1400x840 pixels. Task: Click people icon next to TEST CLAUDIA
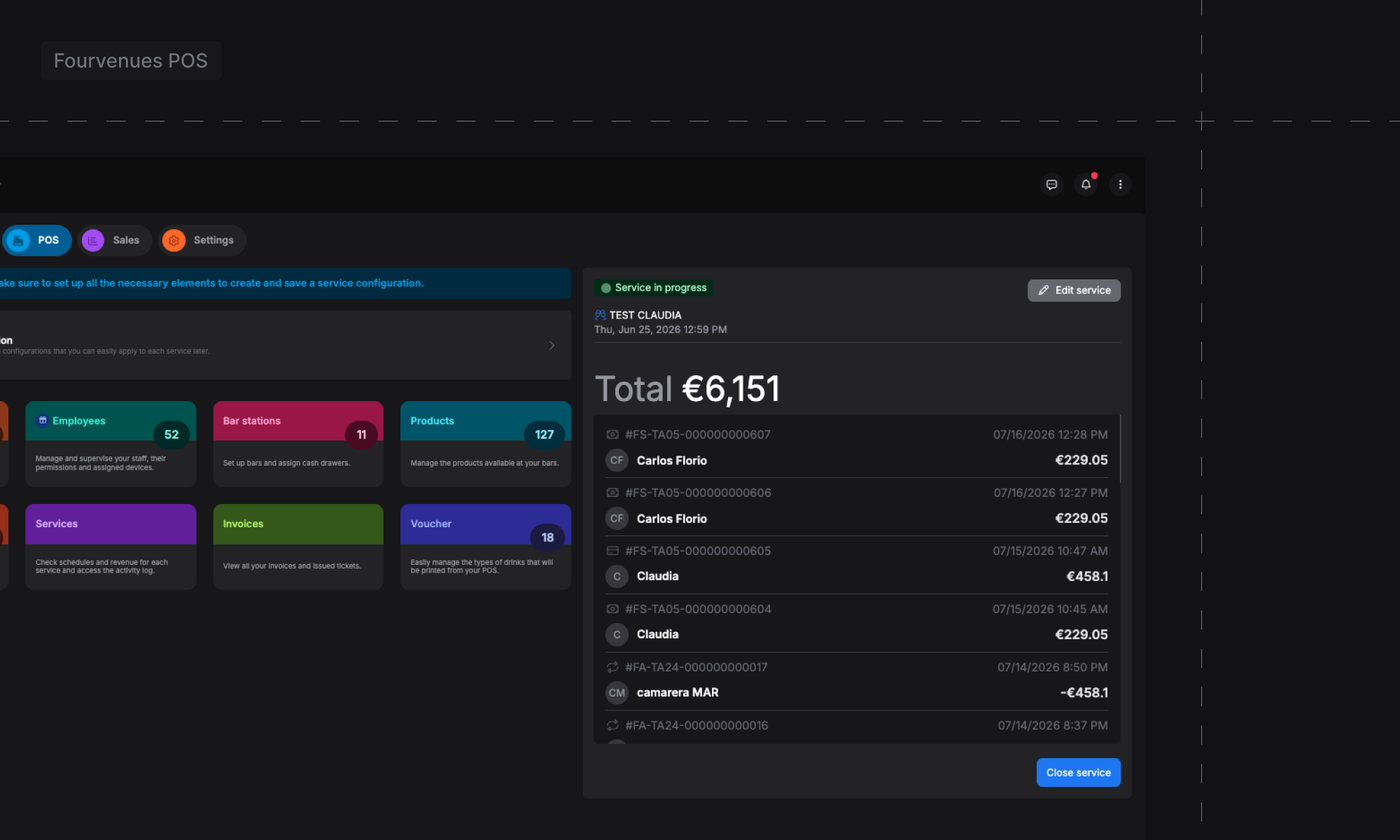[x=600, y=315]
